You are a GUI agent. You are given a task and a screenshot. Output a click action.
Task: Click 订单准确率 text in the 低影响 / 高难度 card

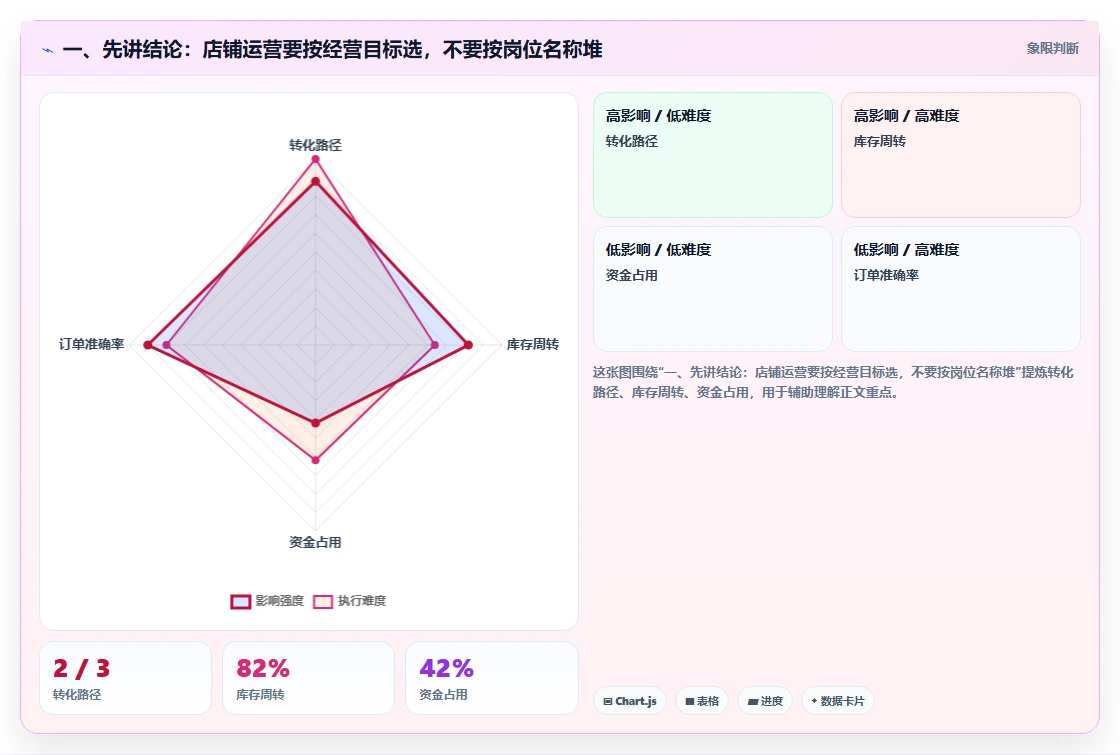(x=886, y=275)
